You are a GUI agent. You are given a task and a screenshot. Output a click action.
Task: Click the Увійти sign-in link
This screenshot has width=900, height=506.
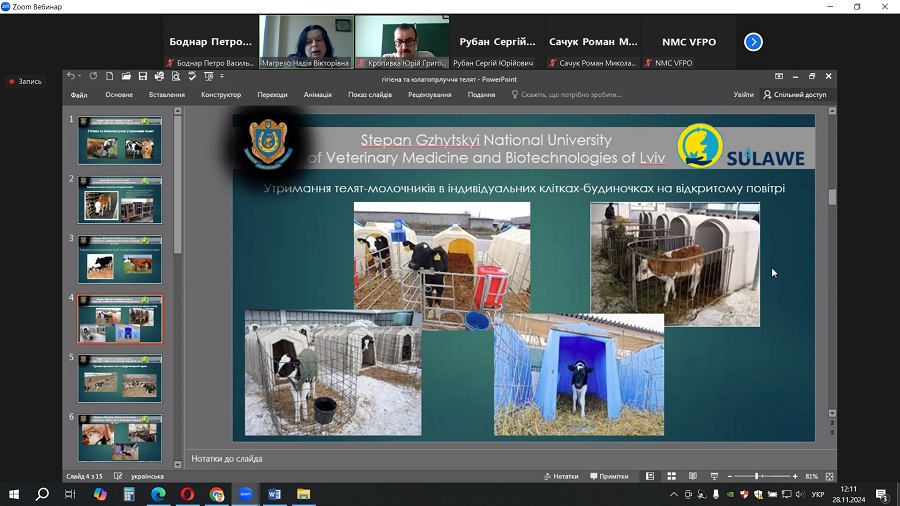pyautogui.click(x=743, y=95)
